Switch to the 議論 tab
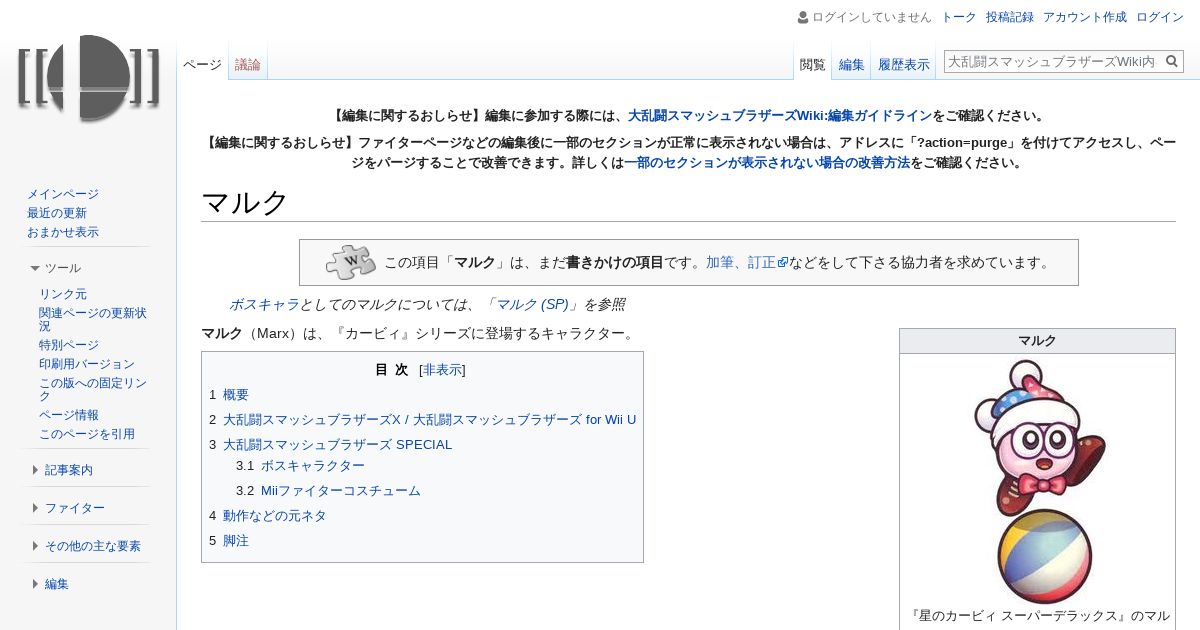This screenshot has width=1200, height=630. pos(248,64)
